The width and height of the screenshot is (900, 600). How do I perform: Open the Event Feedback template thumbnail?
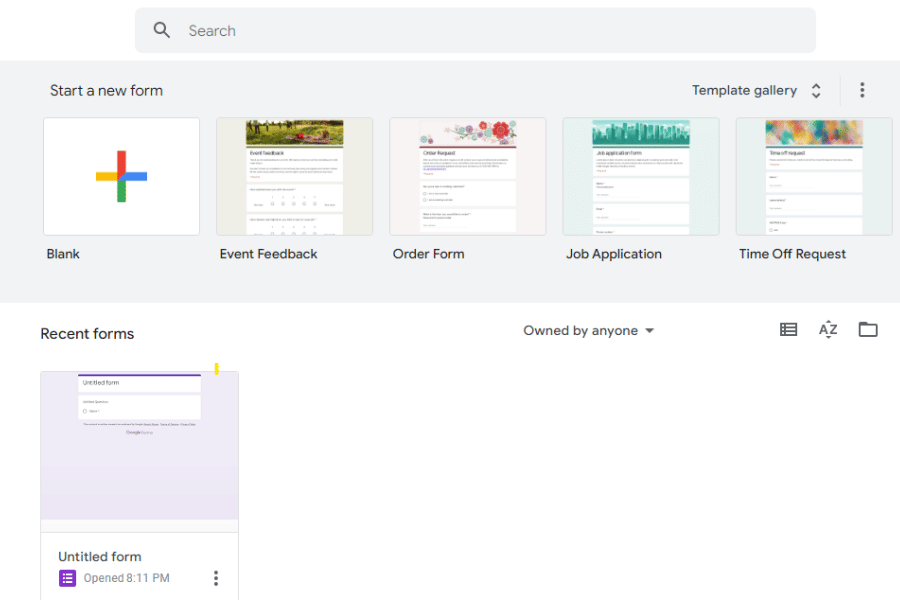point(294,177)
